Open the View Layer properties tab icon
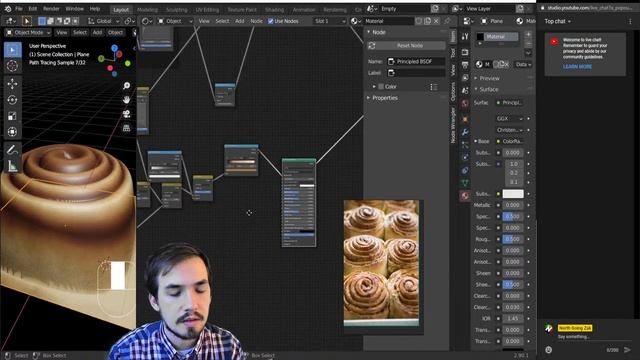This screenshot has height=360, width=640. pos(465,78)
